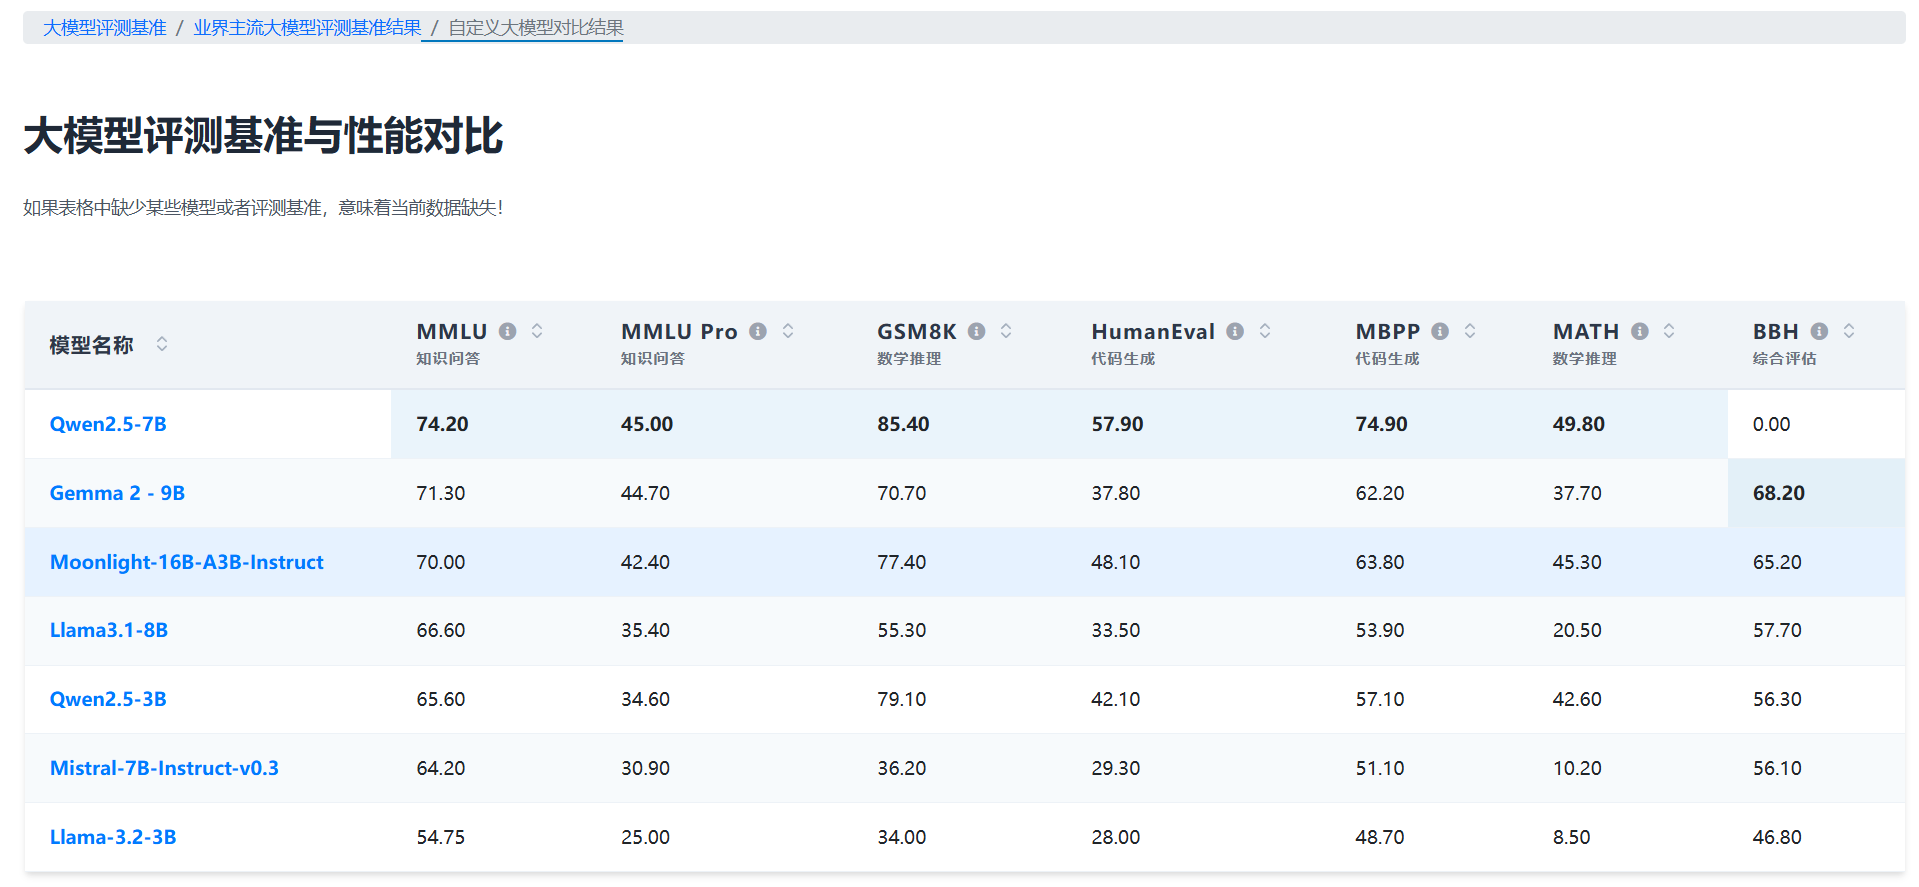Select the 49.80 MATH score cell

[x=1628, y=424]
